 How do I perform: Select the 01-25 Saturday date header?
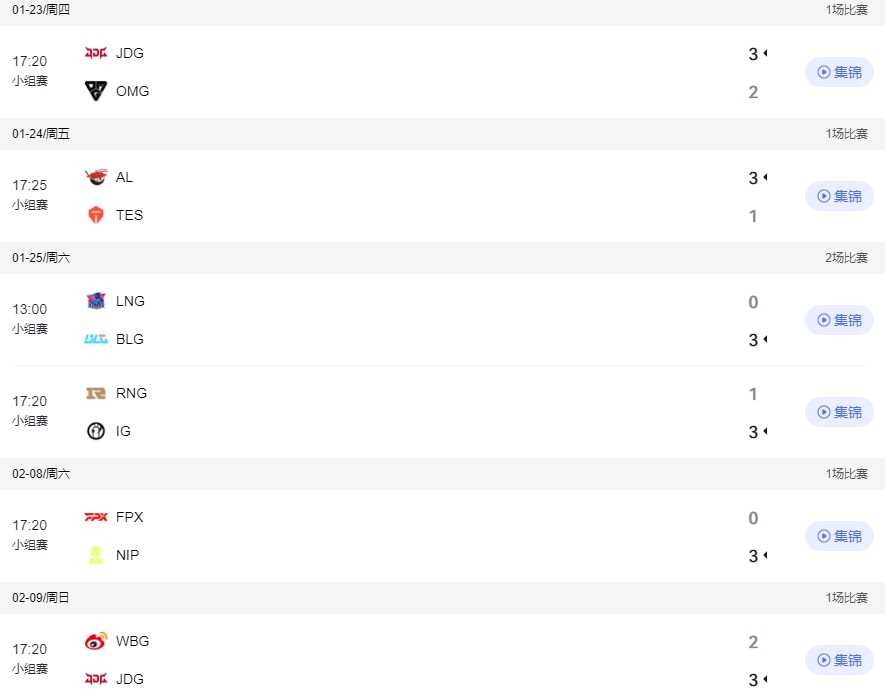tap(41, 258)
